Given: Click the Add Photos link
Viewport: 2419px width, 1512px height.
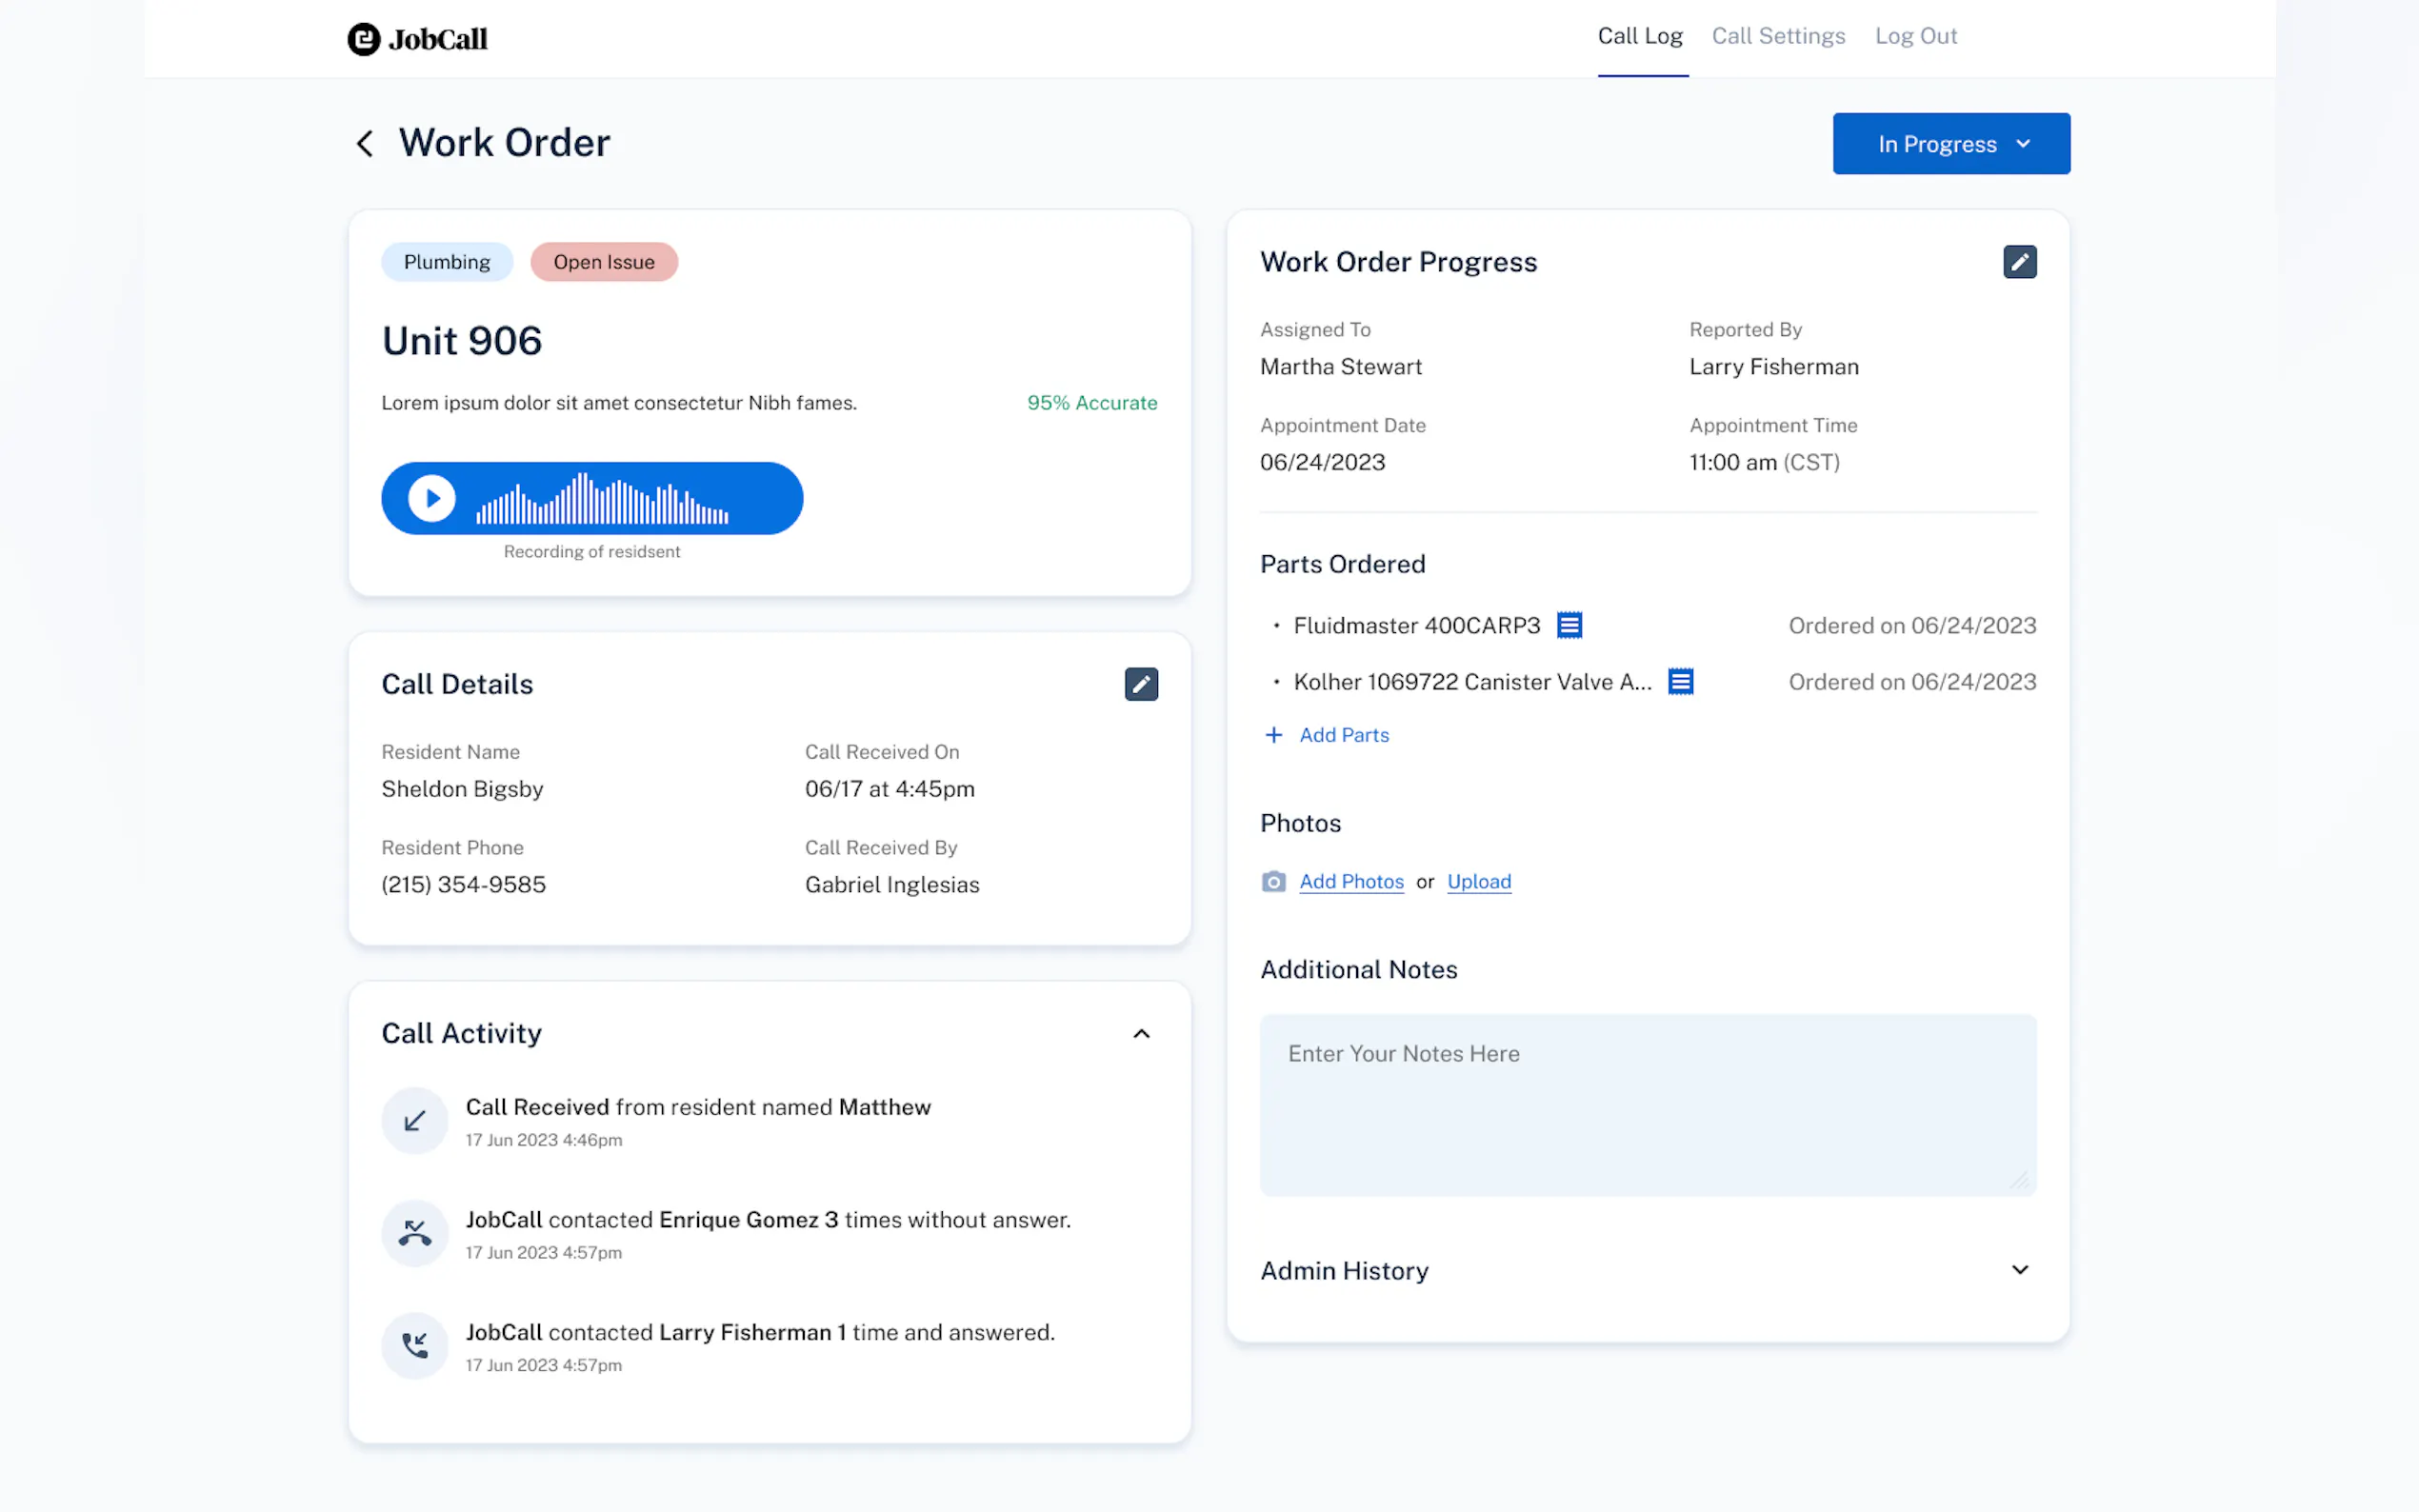Looking at the screenshot, I should point(1351,882).
